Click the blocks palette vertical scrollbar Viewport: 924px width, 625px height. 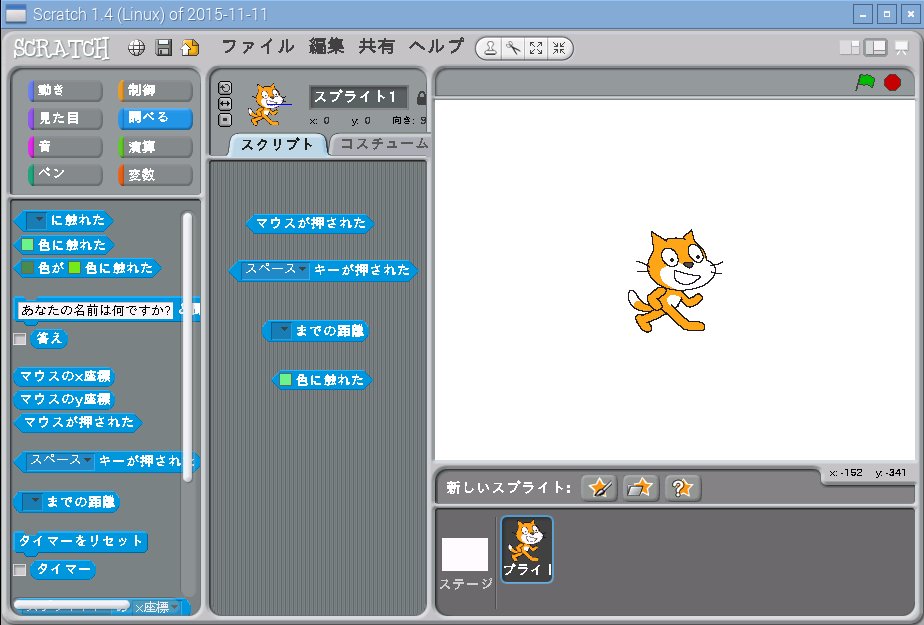tap(187, 348)
